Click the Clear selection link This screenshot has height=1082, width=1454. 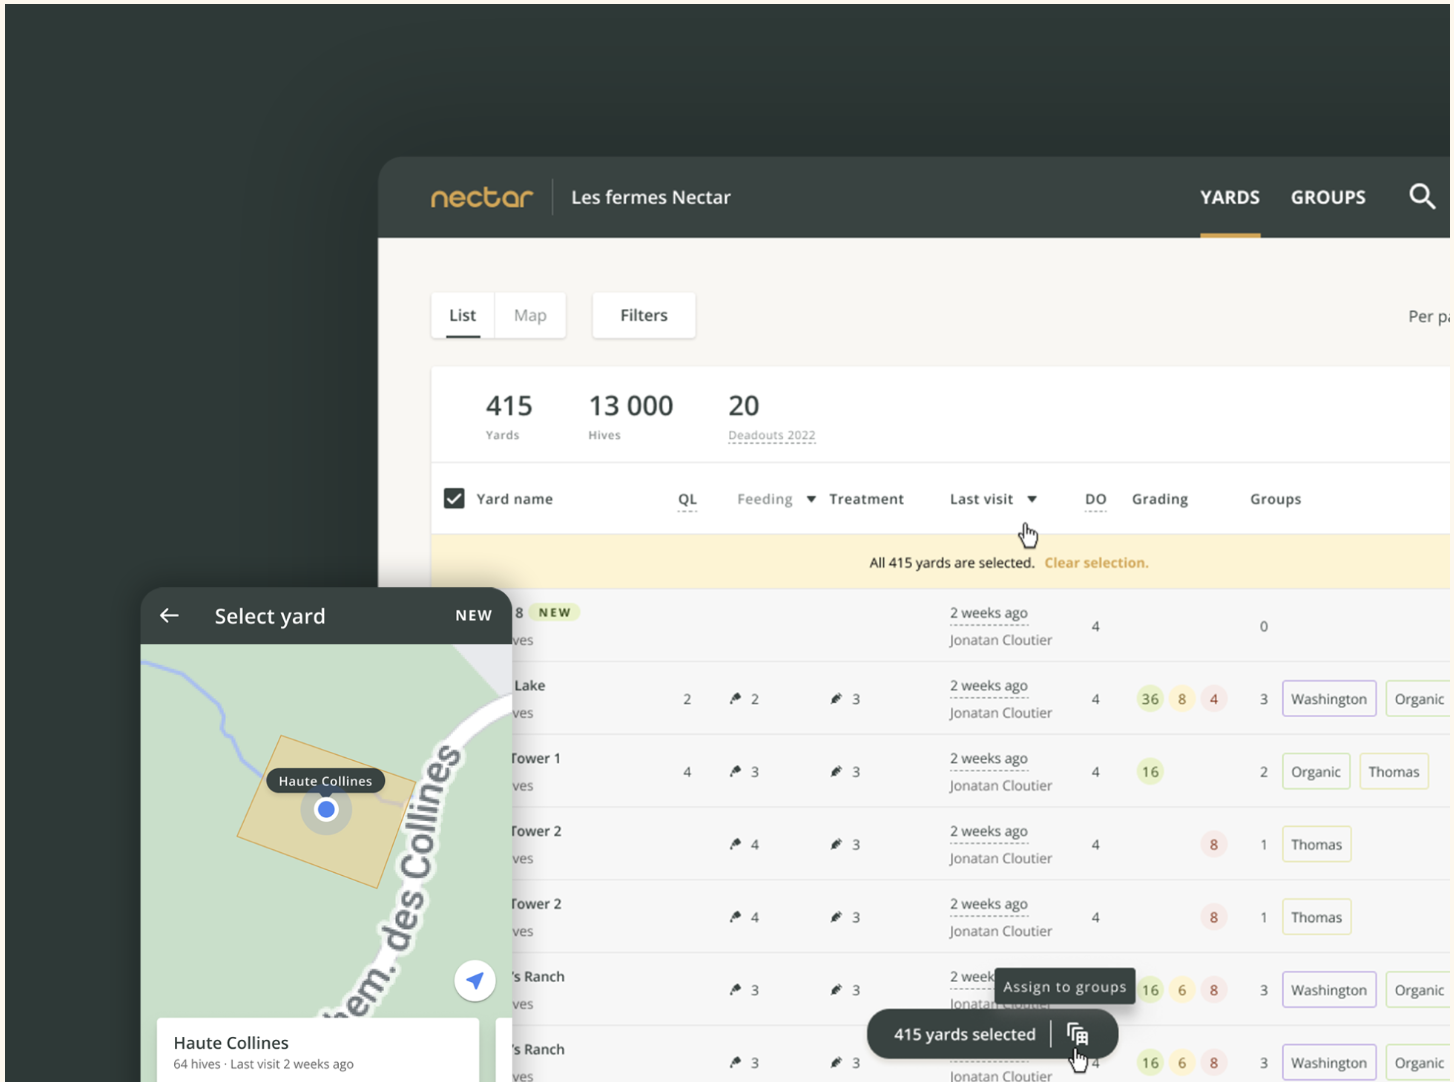1096,563
